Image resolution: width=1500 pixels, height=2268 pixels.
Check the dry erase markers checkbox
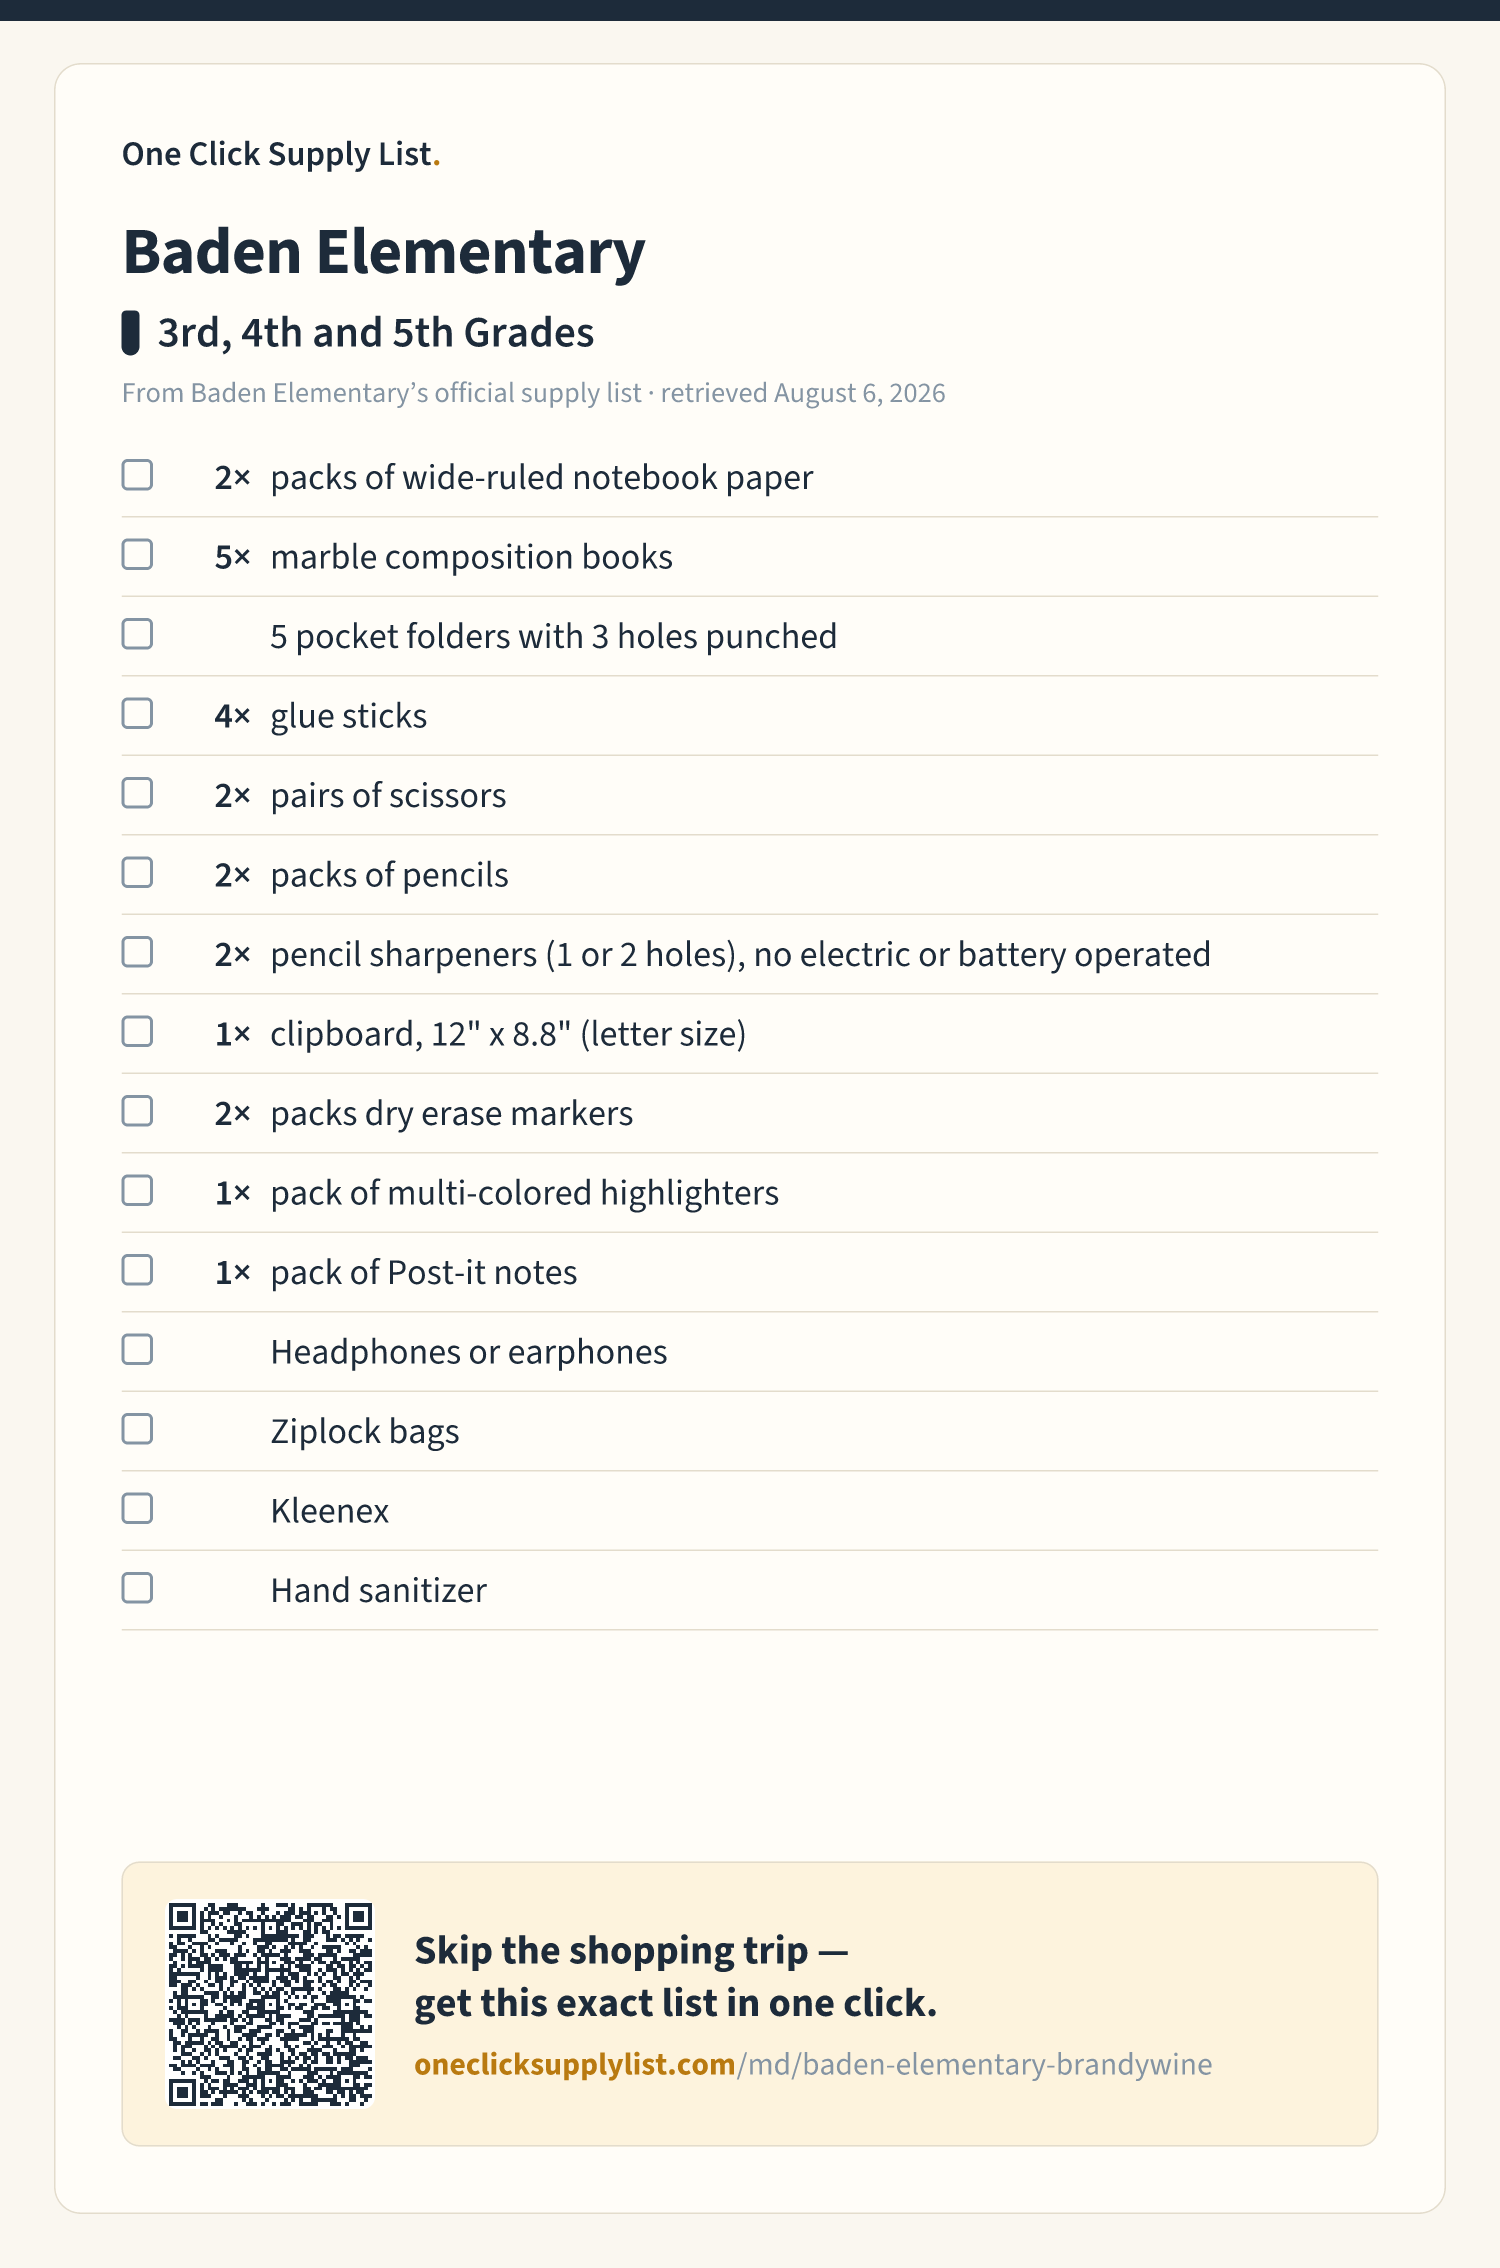point(137,1111)
